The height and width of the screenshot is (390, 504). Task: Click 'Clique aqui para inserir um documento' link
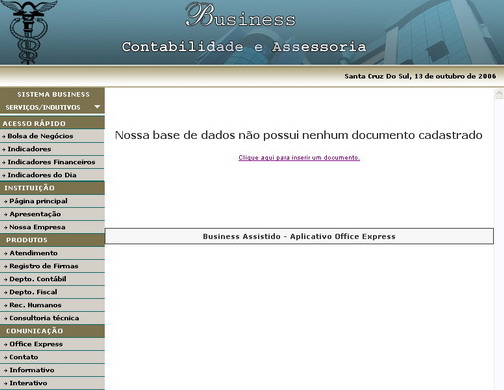tap(299, 158)
